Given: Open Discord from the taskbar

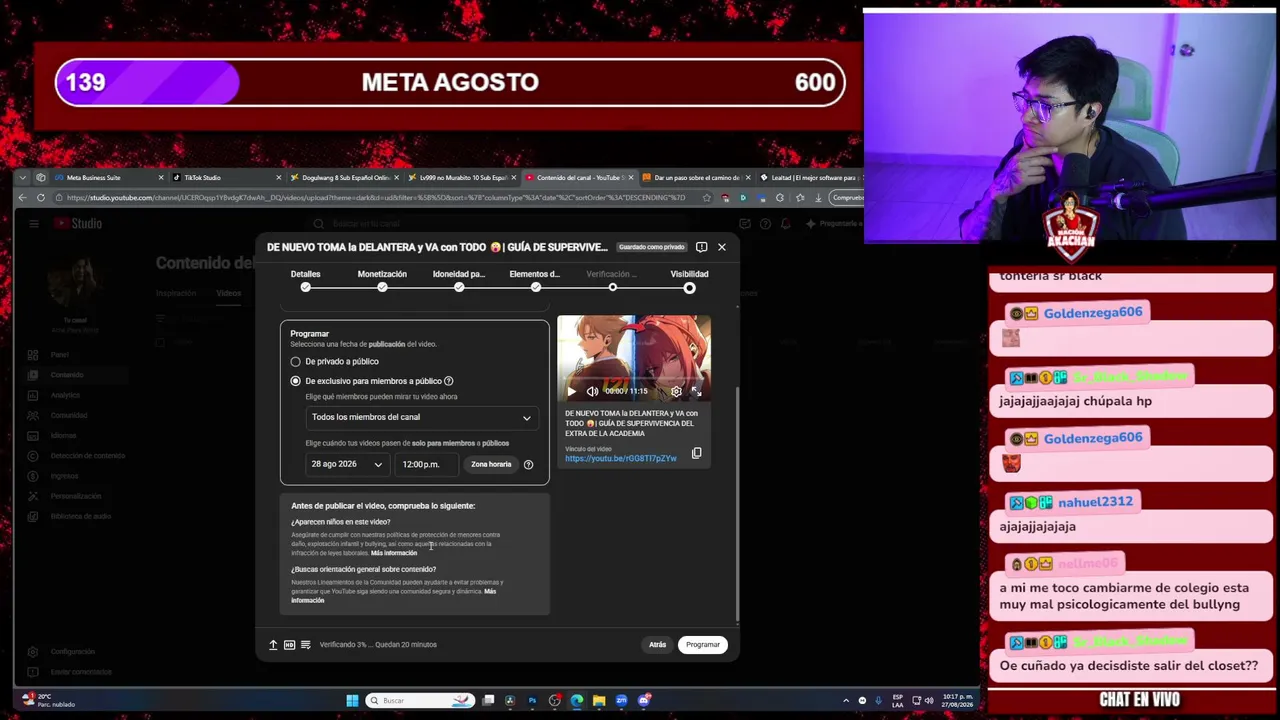Looking at the screenshot, I should point(644,701).
